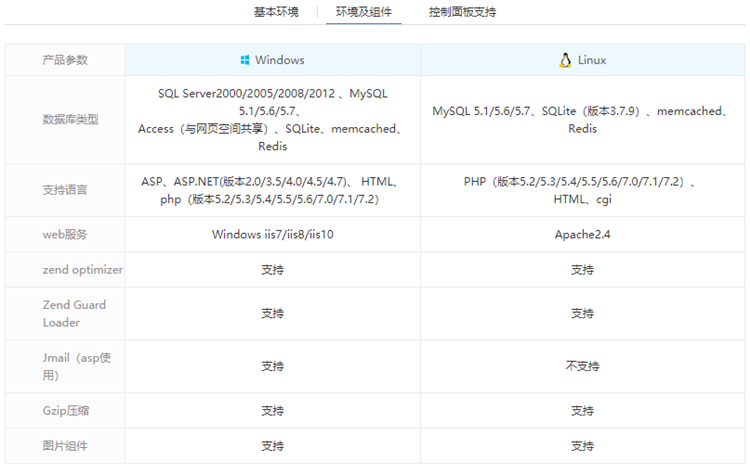Image resolution: width=750 pixels, height=473 pixels.
Task: Click the 图片组件 row label
Action: [x=65, y=446]
